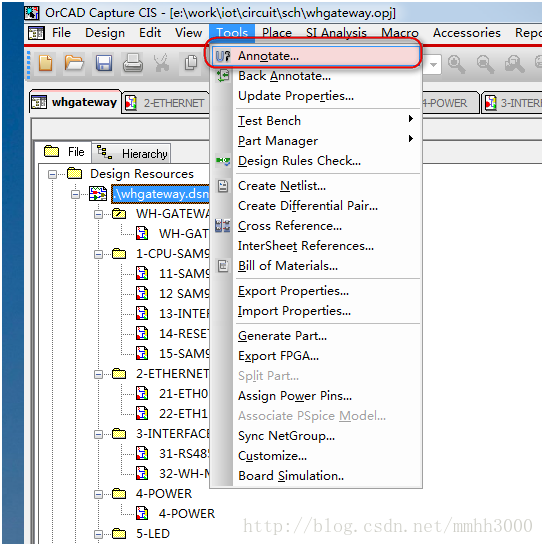
Task: Click the 31-RS485 schematic page icon
Action: tap(142, 453)
